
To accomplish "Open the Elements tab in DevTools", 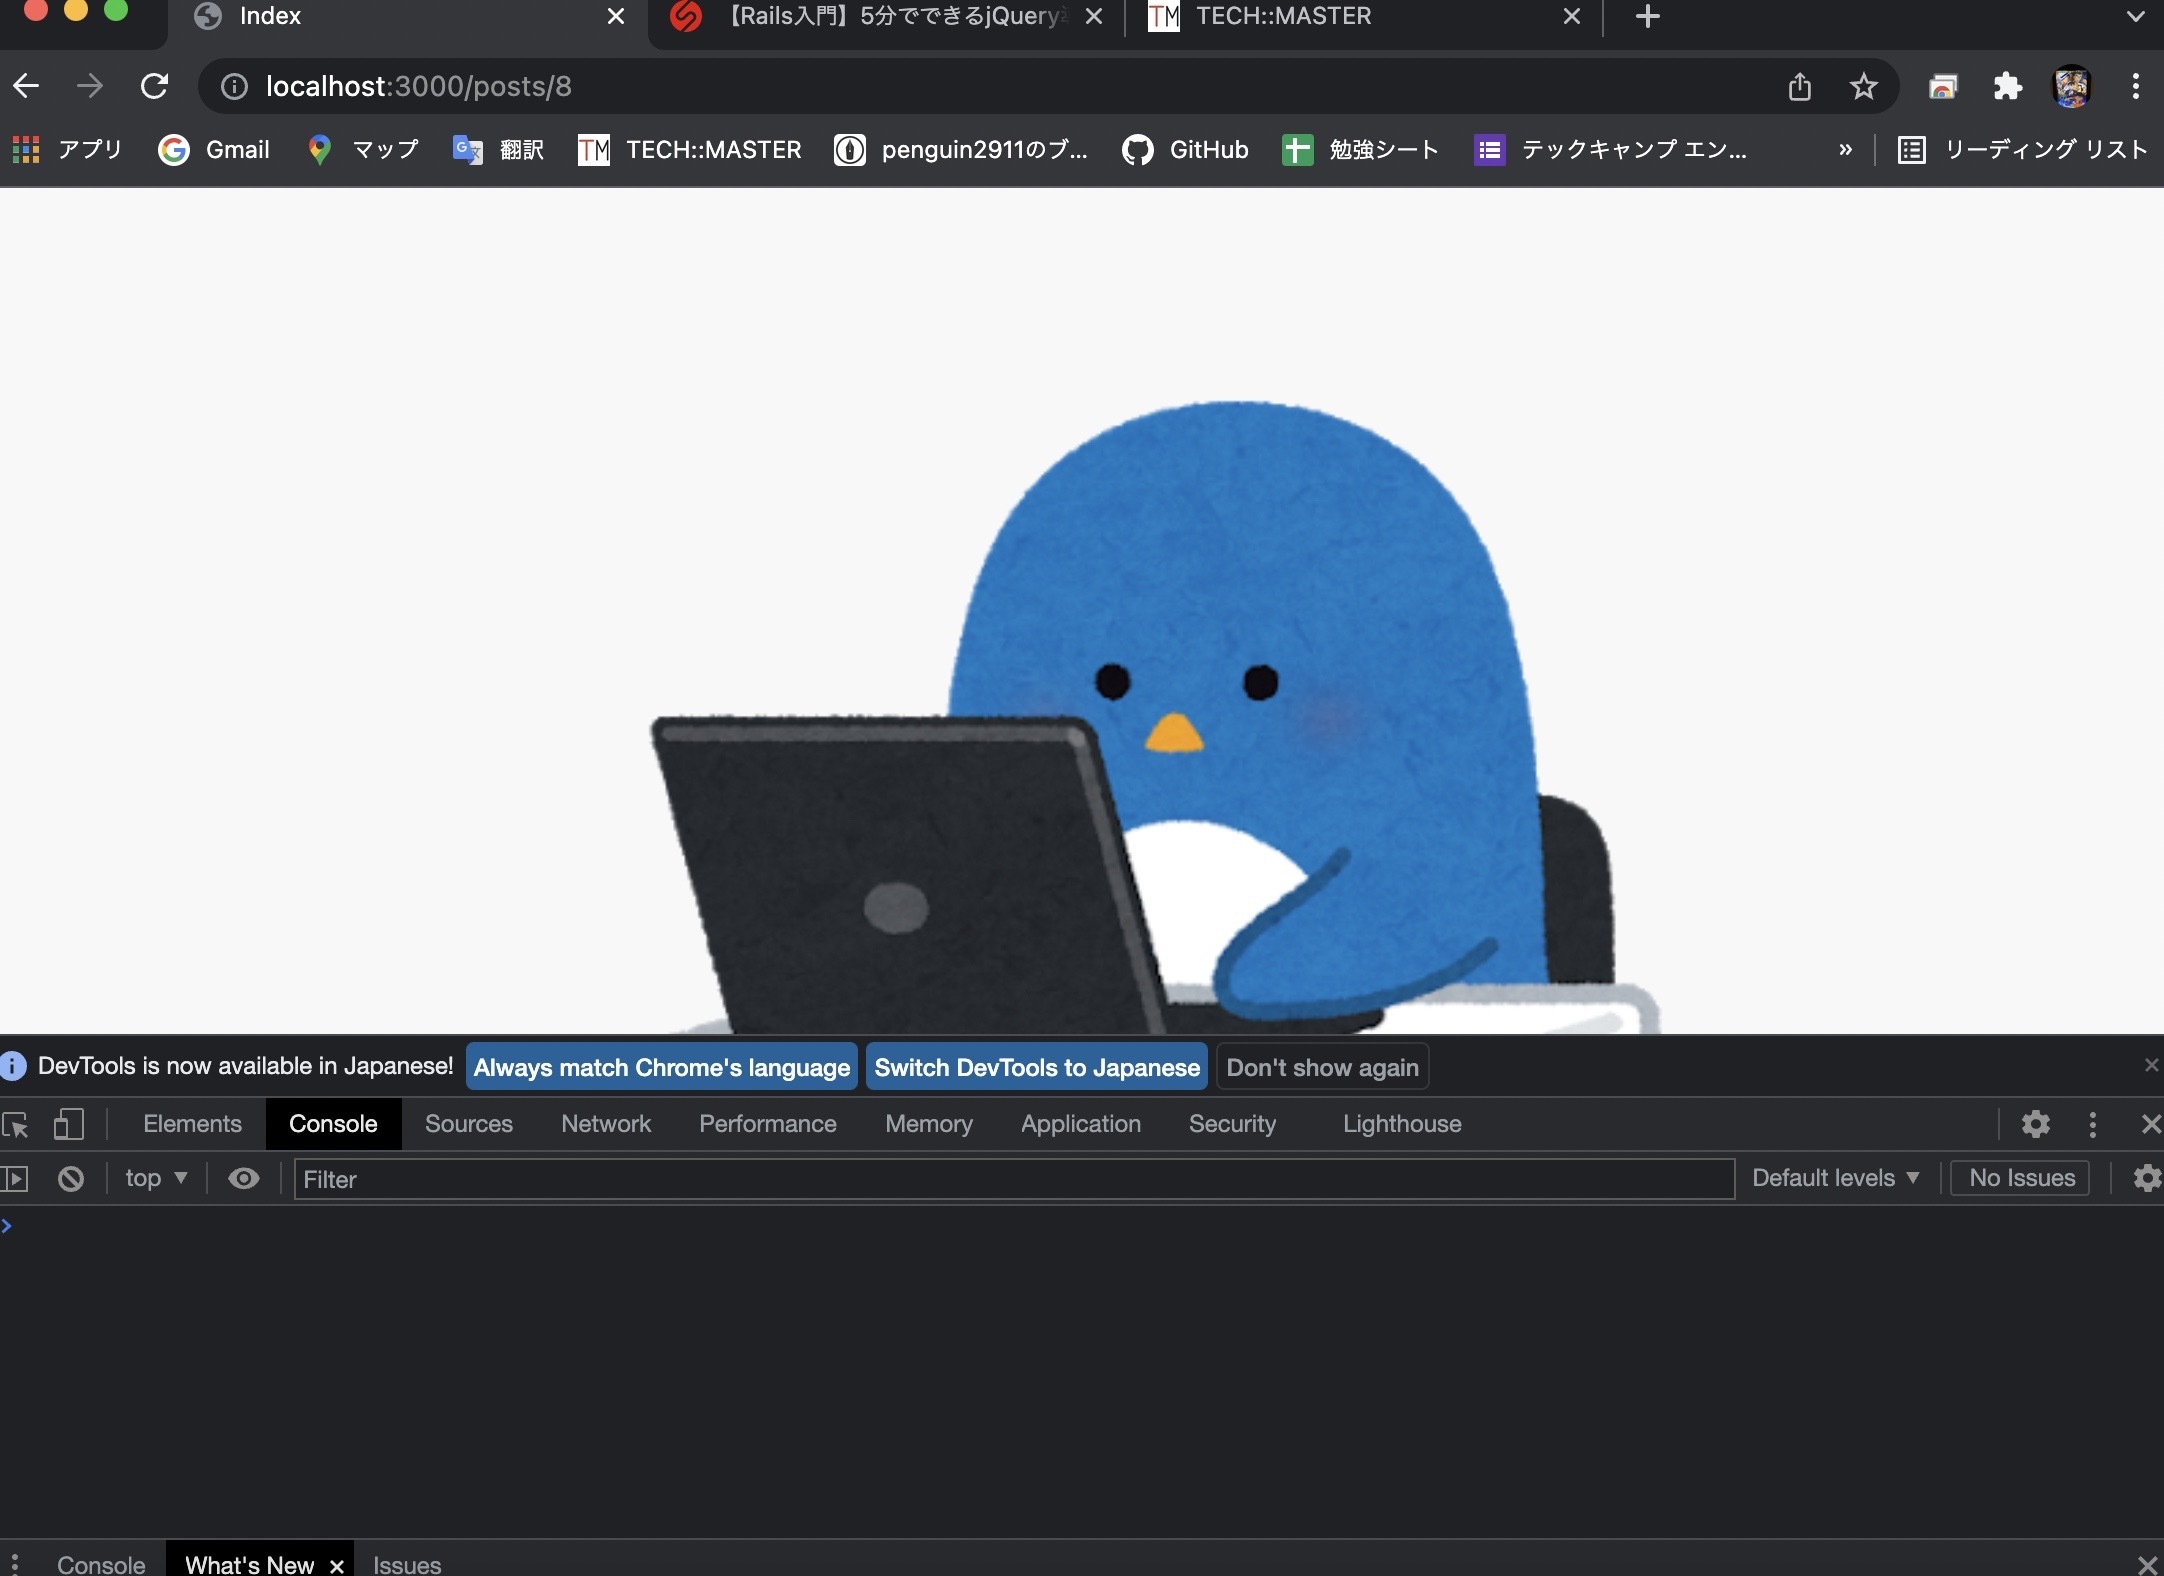I will pos(192,1124).
